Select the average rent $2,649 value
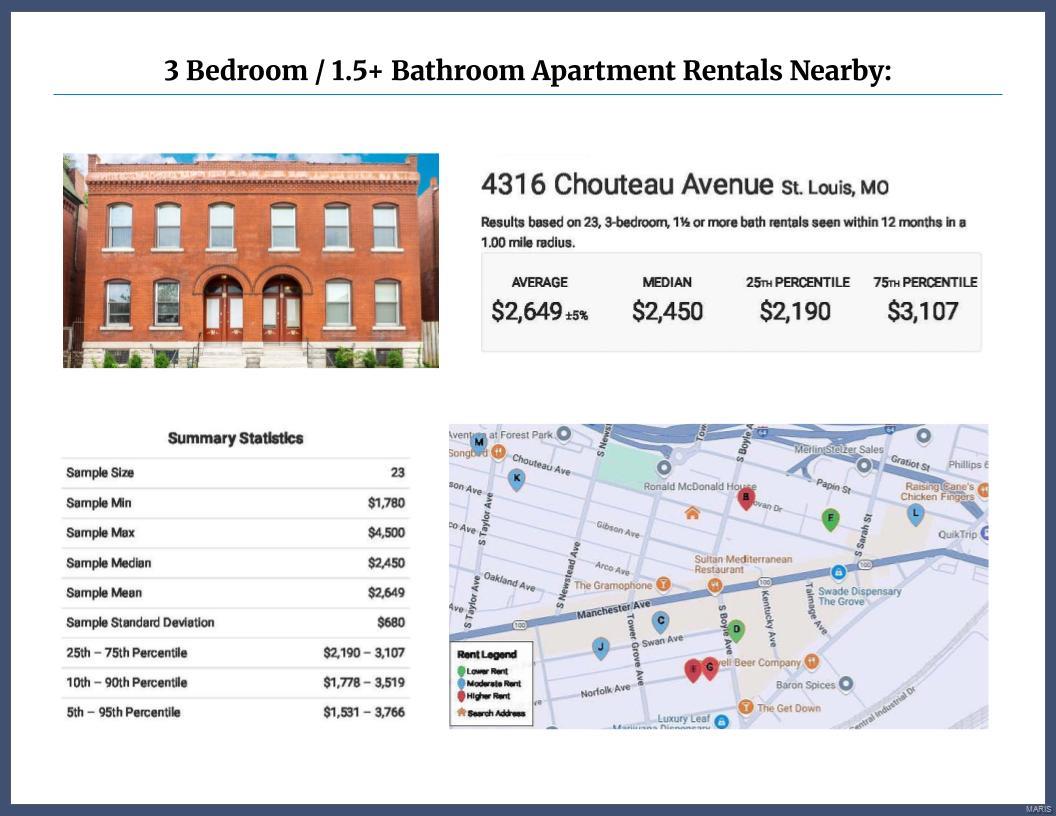This screenshot has width=1056, height=816. [527, 311]
